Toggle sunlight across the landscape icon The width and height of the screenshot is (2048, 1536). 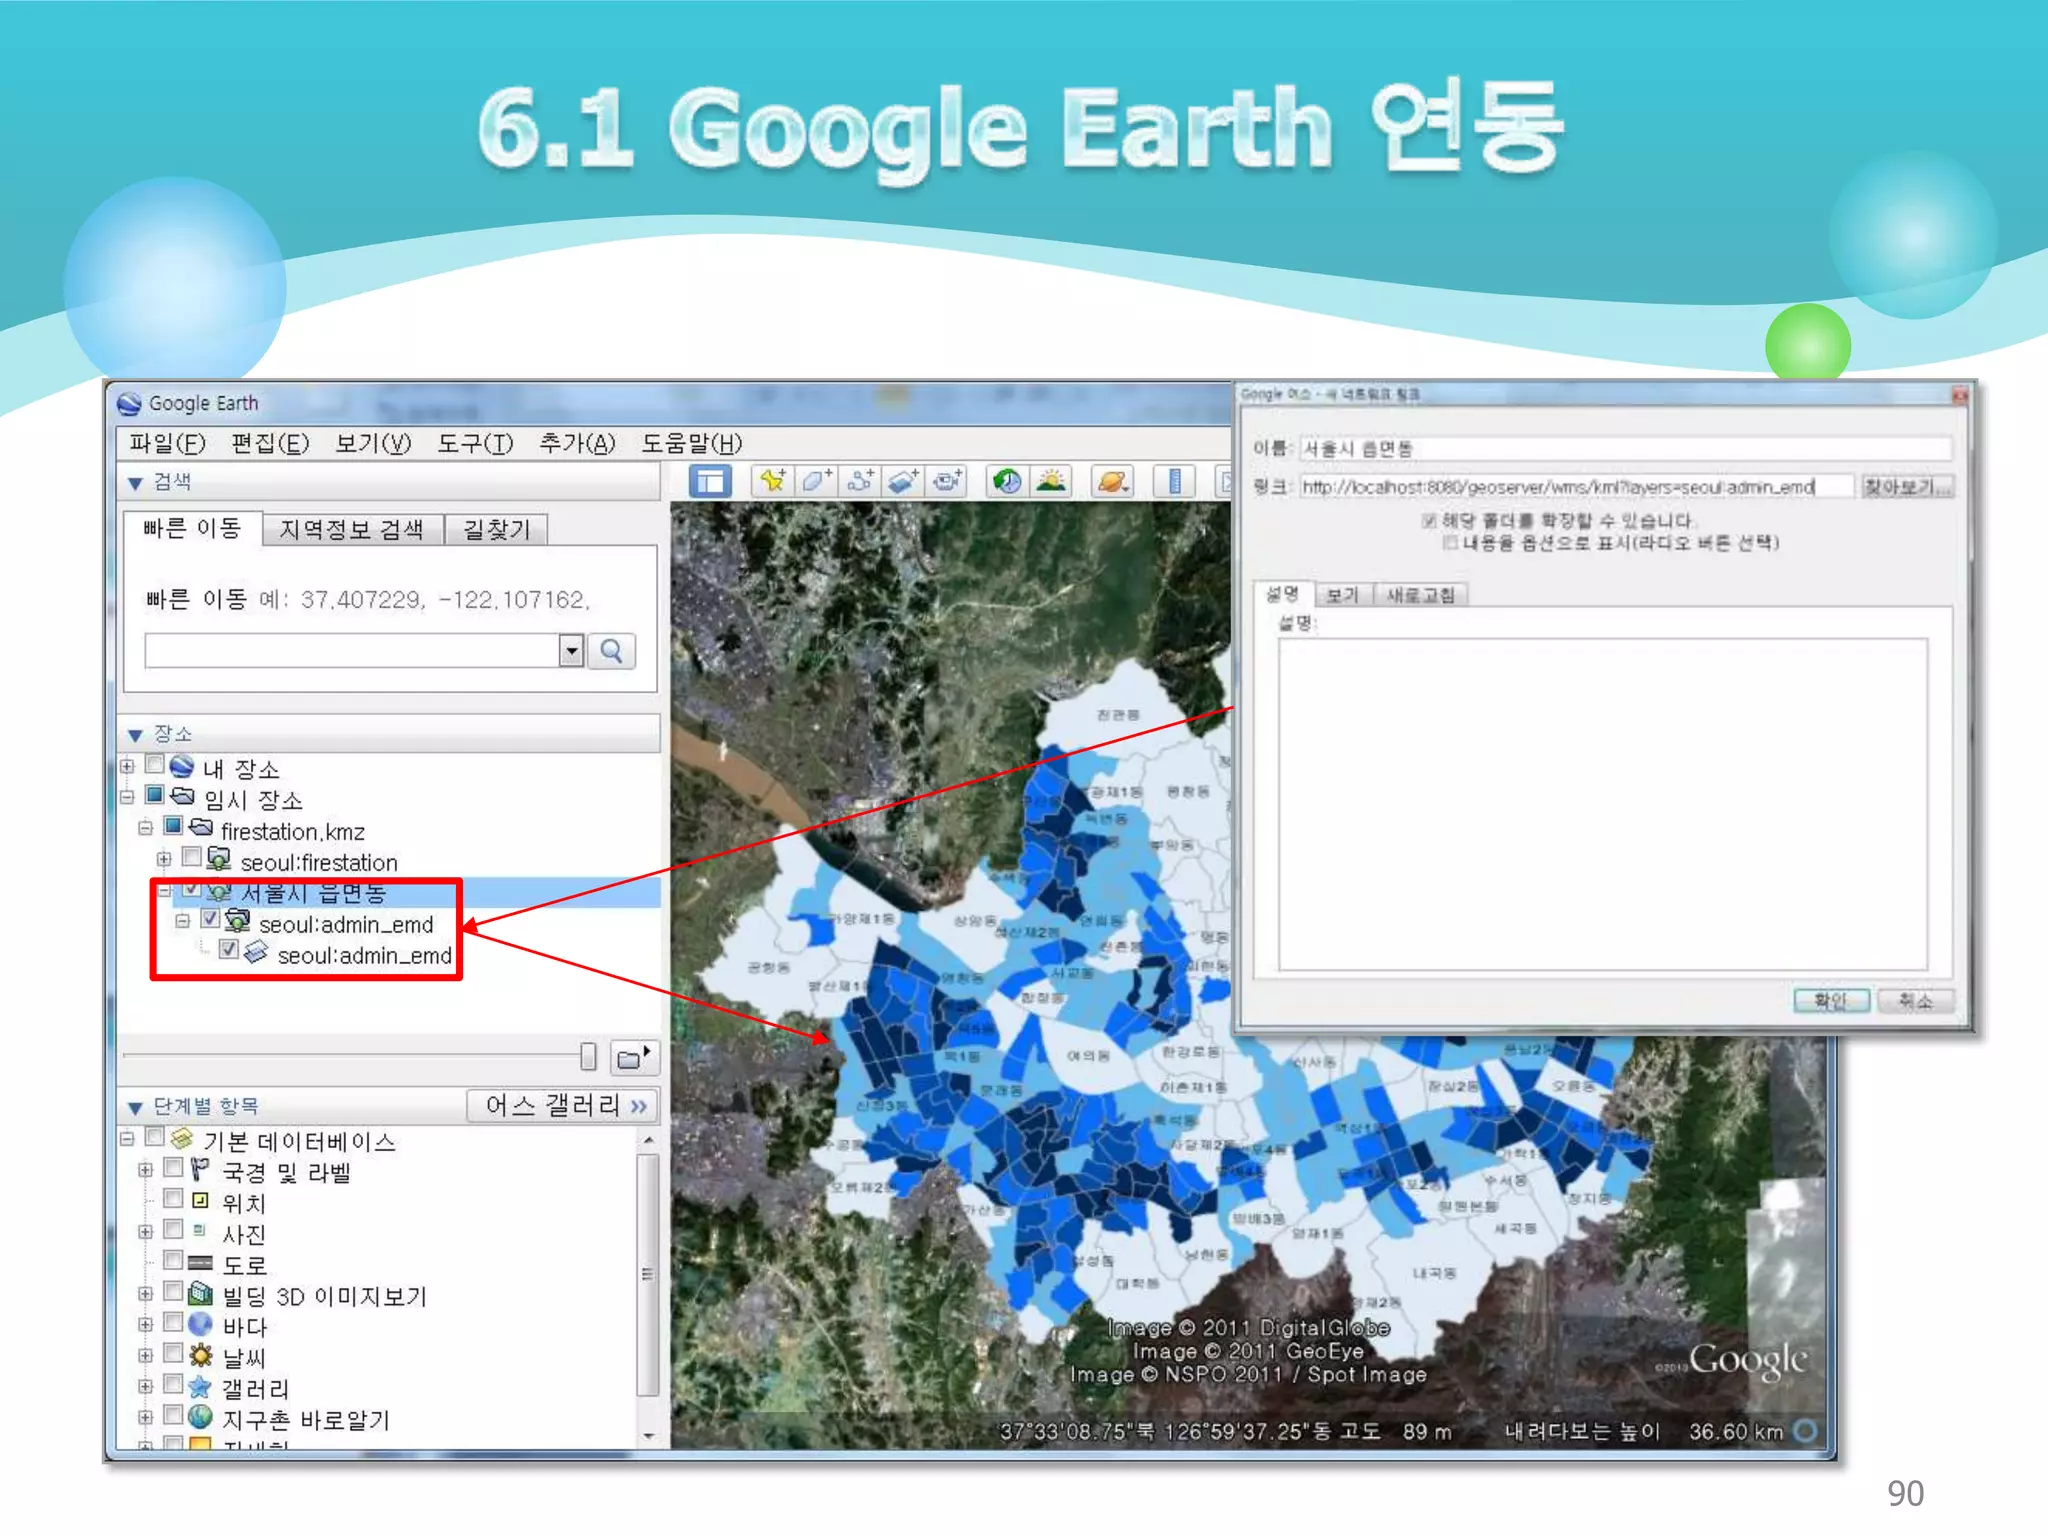[1050, 482]
